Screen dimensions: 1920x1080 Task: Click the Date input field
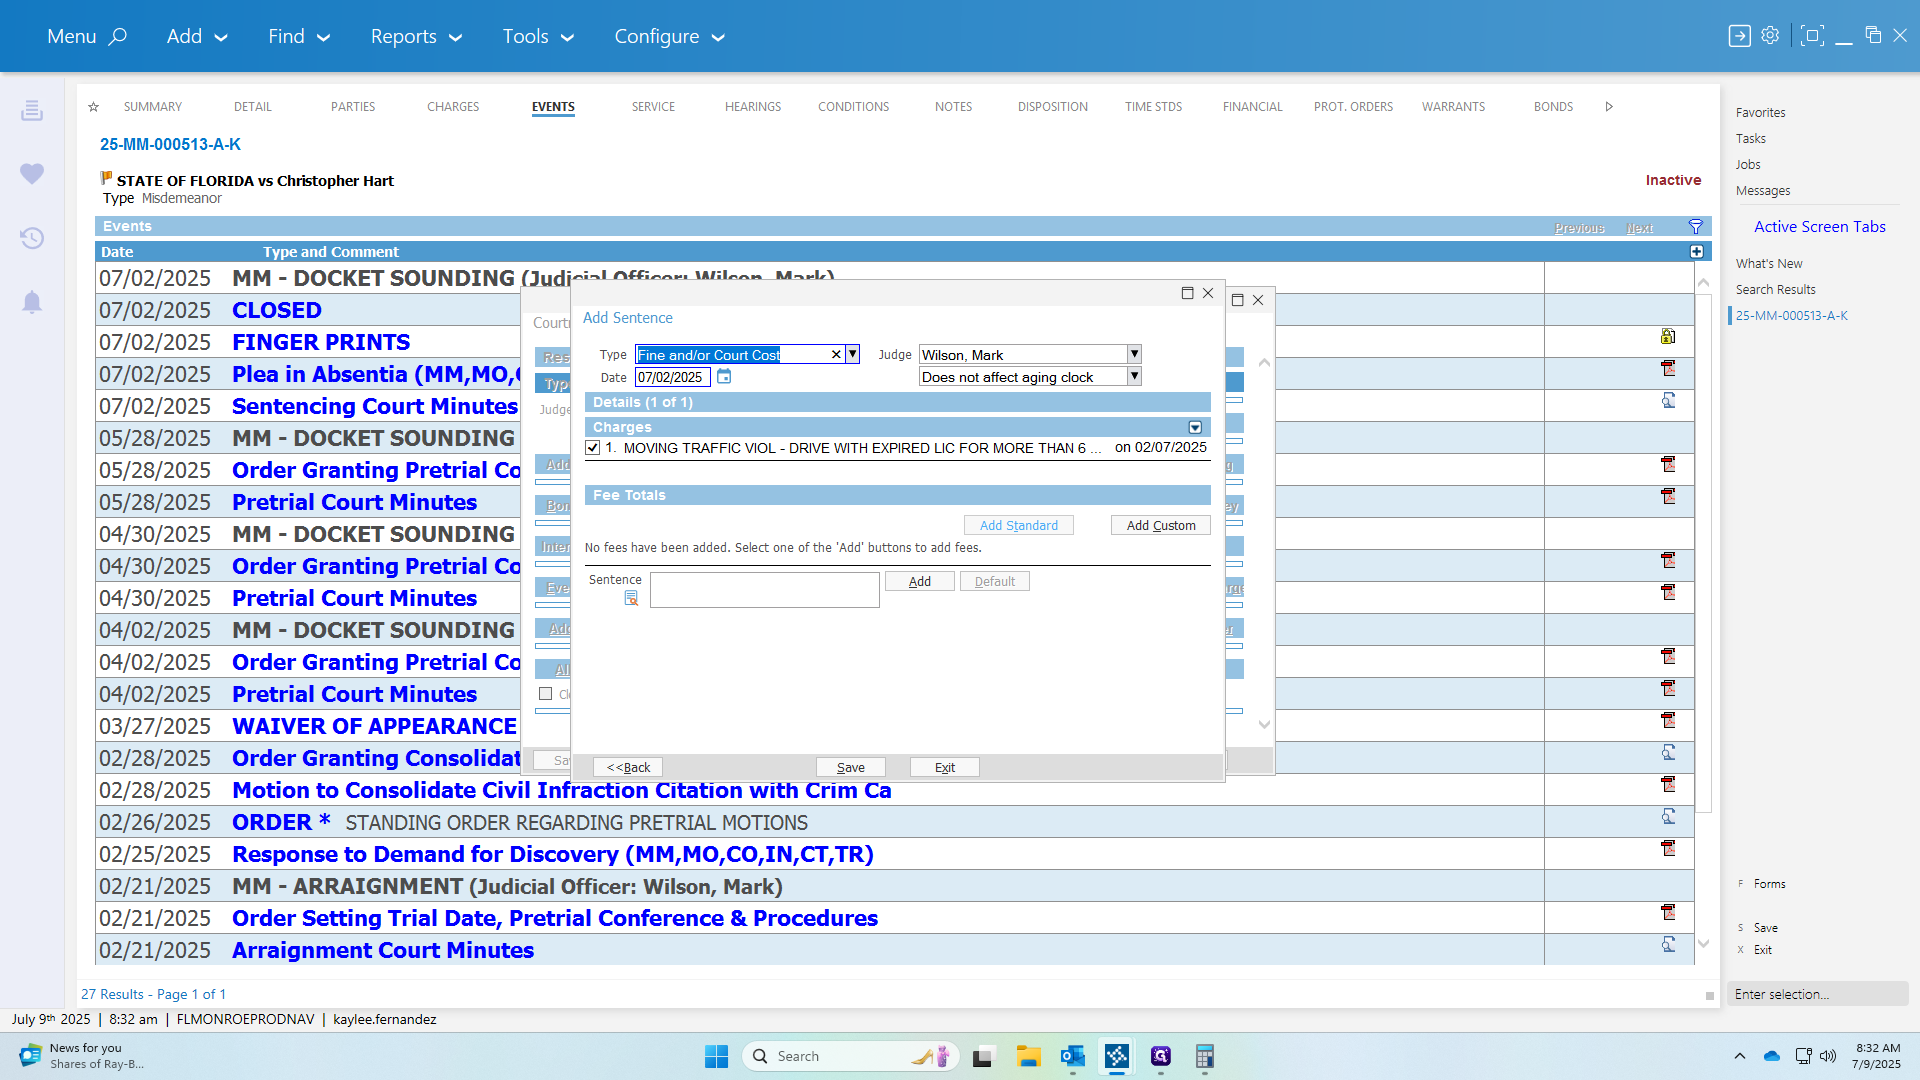[673, 377]
